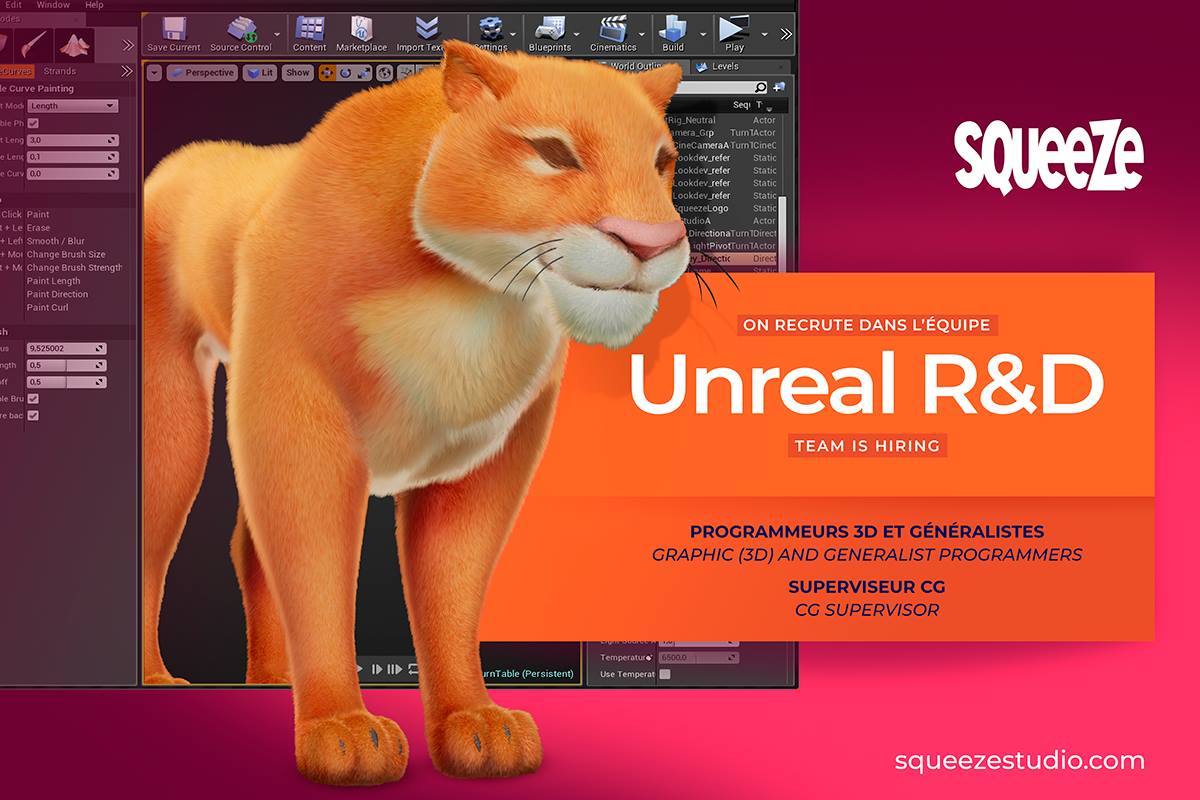Click the Save Current toolbar icon
1200x800 pixels.
[x=173, y=29]
